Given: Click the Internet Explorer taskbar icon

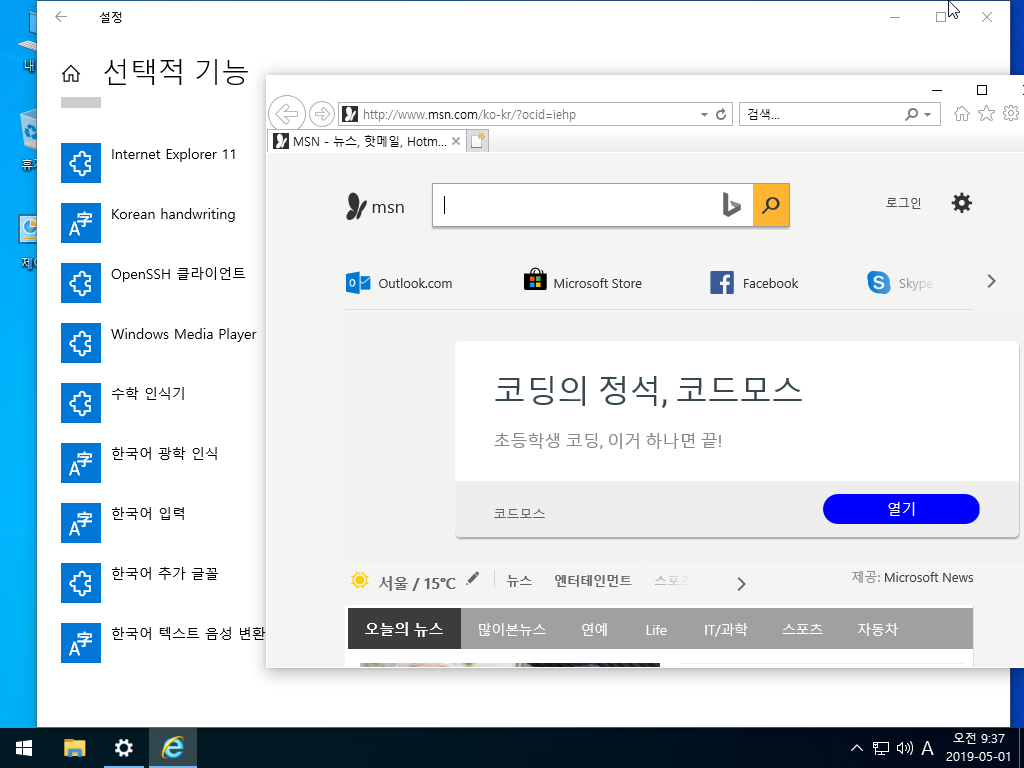Looking at the screenshot, I should pos(172,748).
